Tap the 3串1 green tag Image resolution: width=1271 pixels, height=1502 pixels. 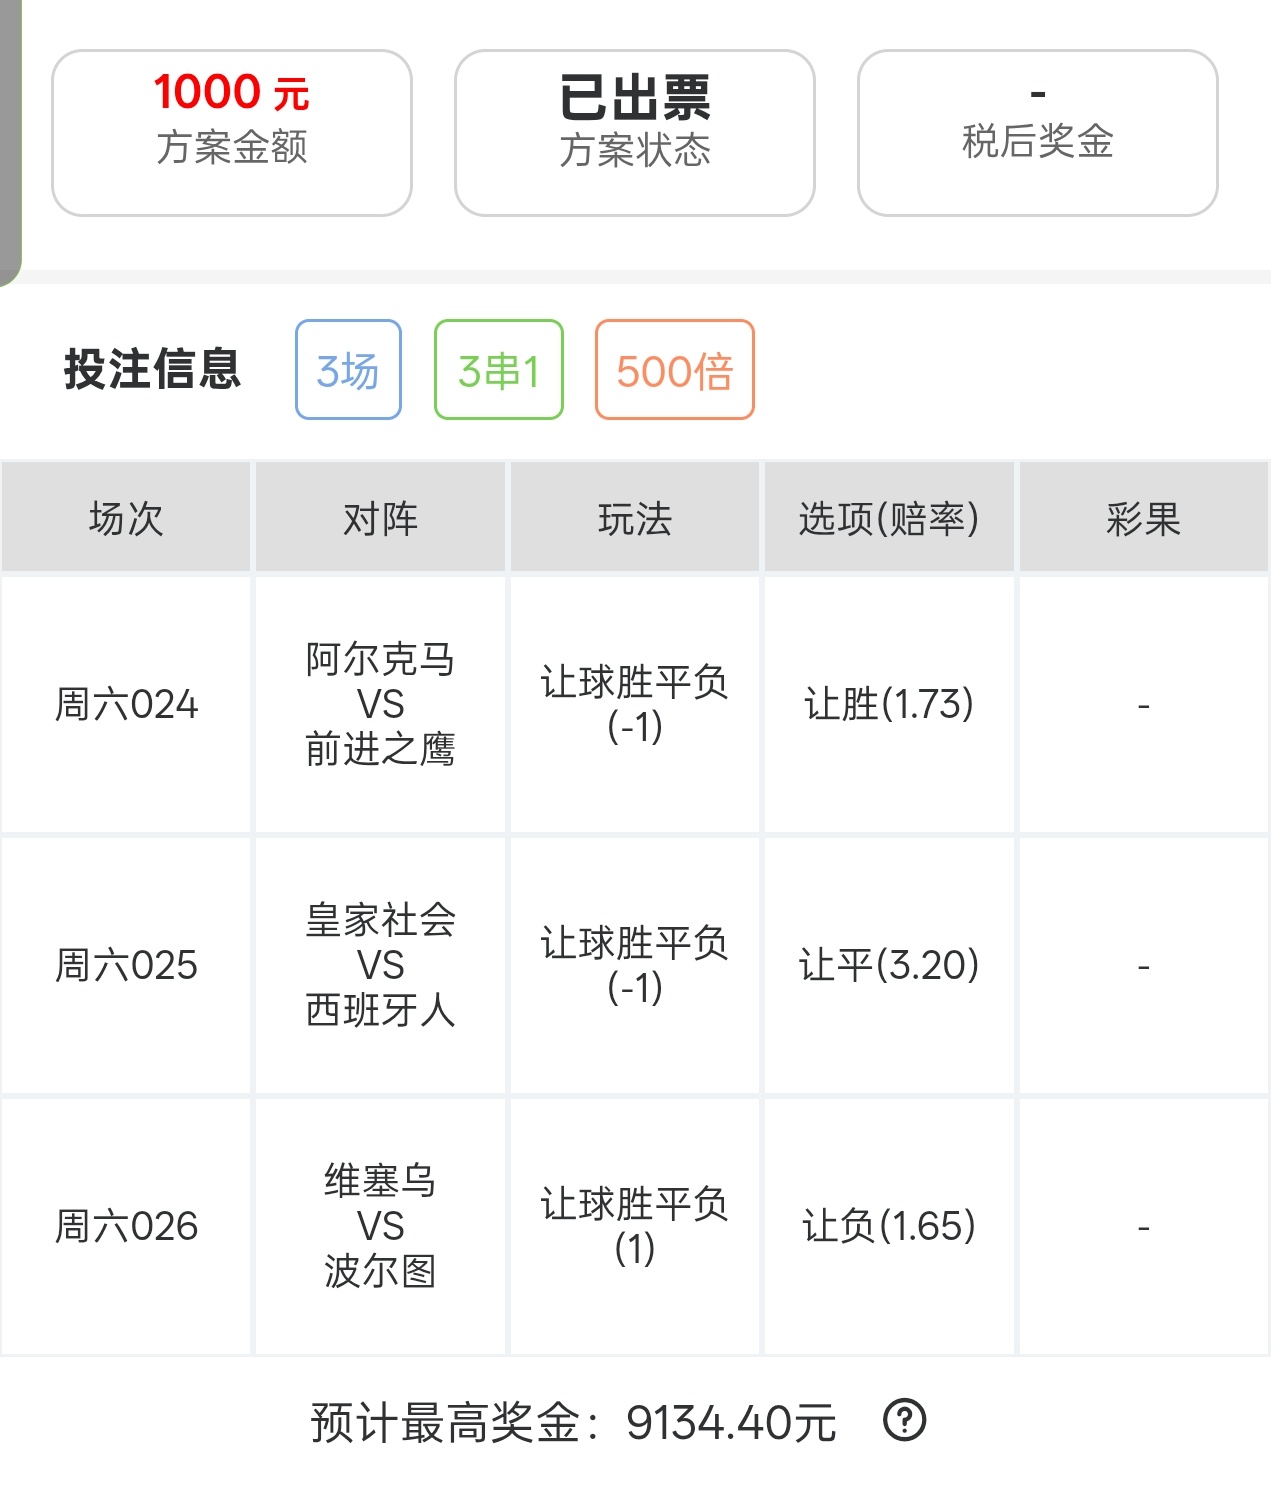(x=499, y=370)
